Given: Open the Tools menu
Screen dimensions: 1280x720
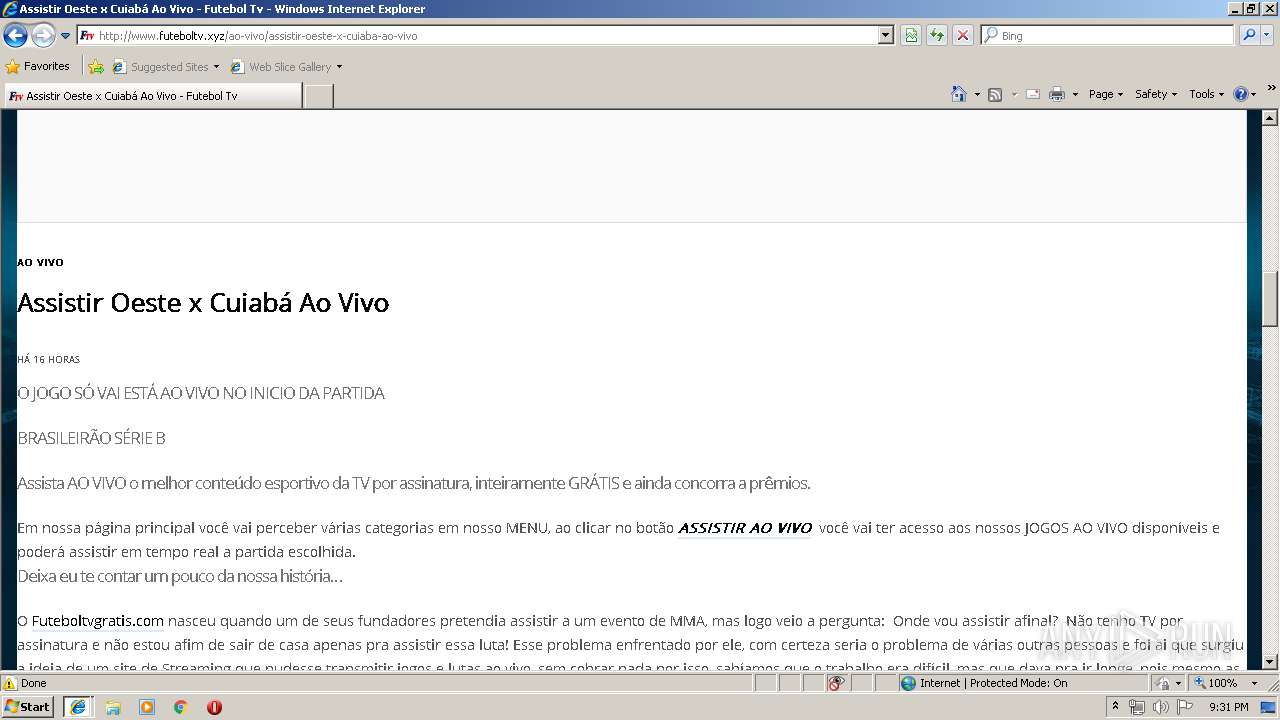Looking at the screenshot, I should pos(1206,94).
